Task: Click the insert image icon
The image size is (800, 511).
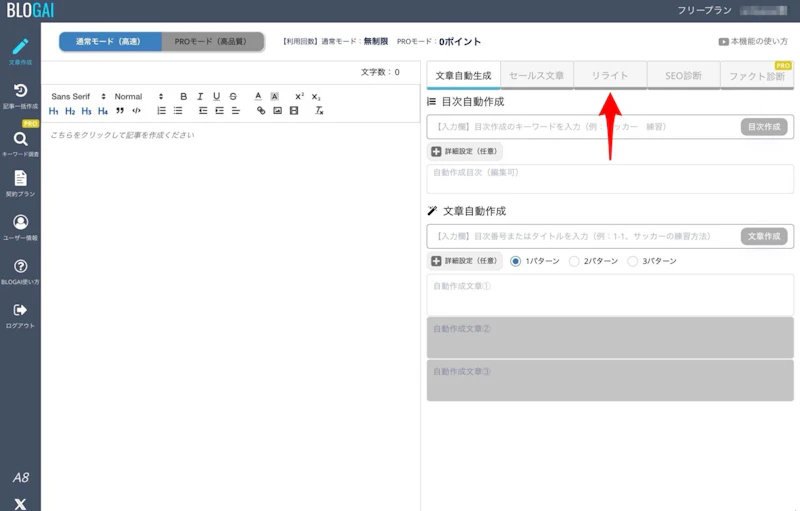Action: 277,111
